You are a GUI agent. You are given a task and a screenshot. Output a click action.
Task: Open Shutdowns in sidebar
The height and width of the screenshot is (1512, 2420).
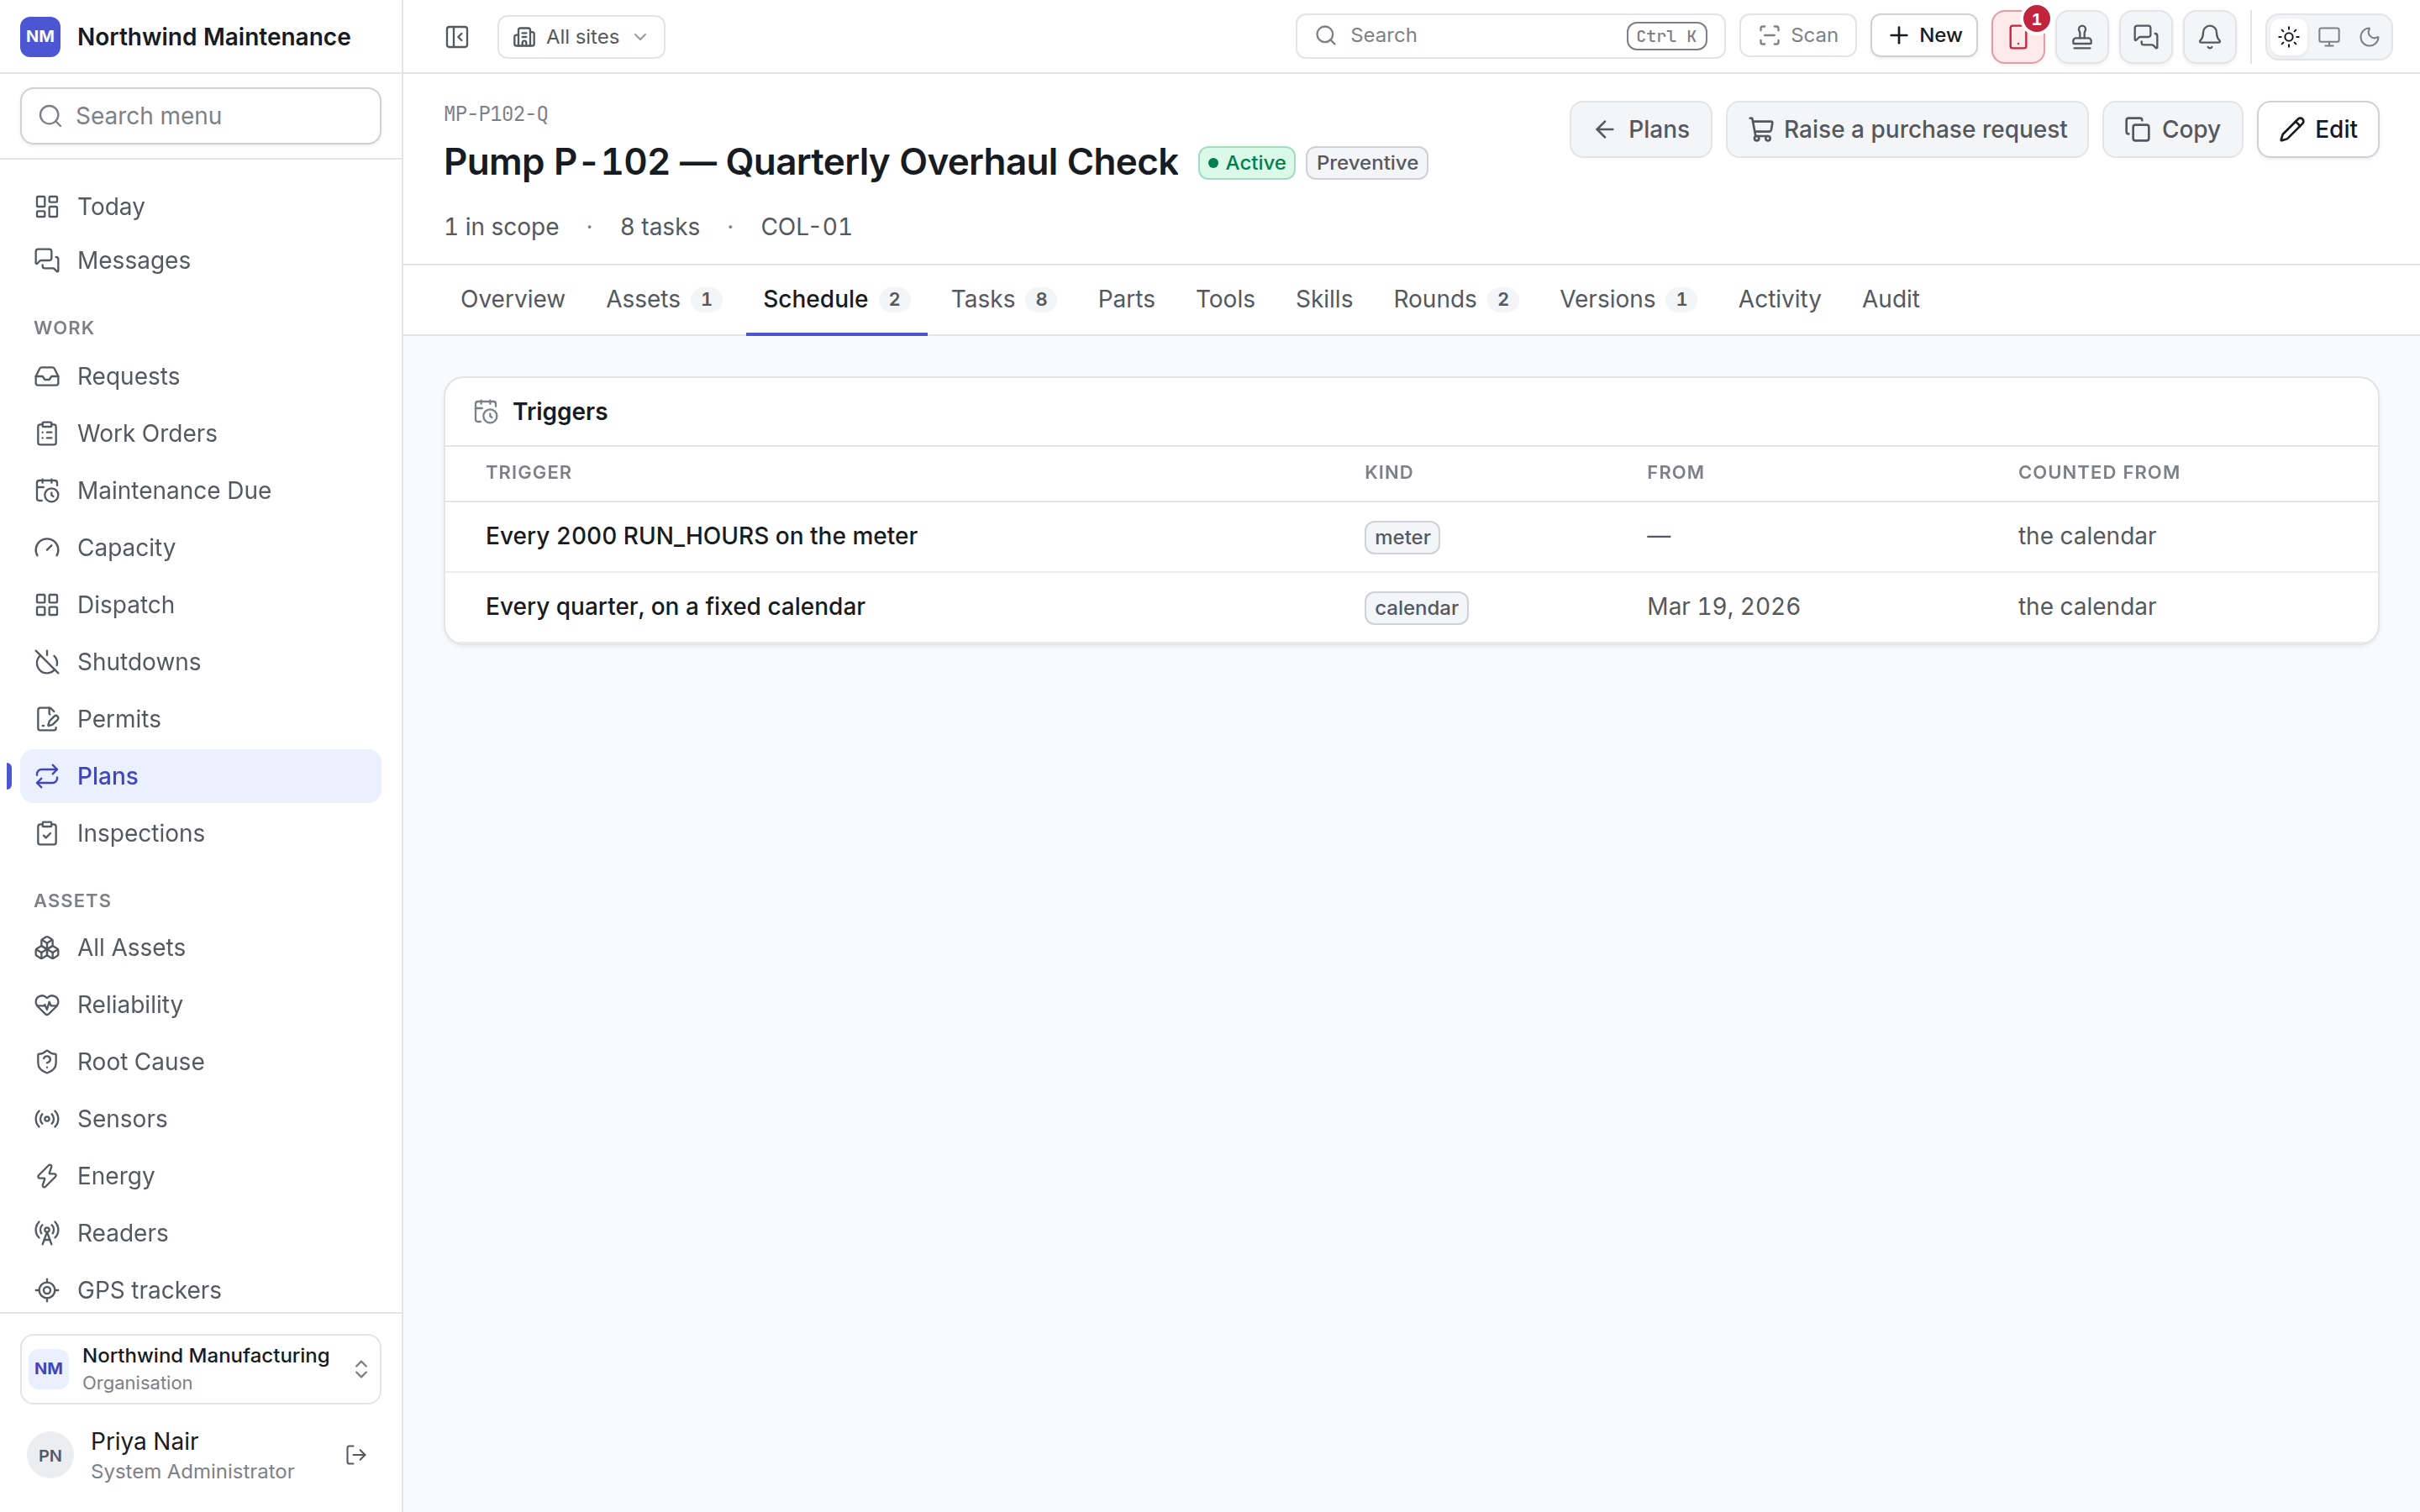pyautogui.click(x=200, y=662)
